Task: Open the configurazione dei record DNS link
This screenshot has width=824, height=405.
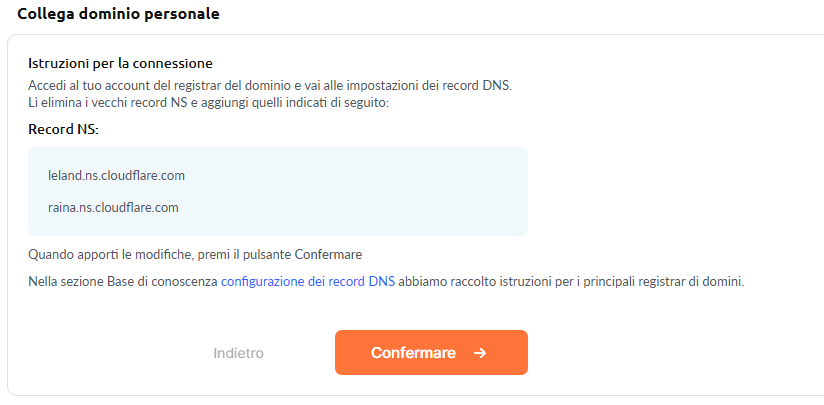Action: 308,282
